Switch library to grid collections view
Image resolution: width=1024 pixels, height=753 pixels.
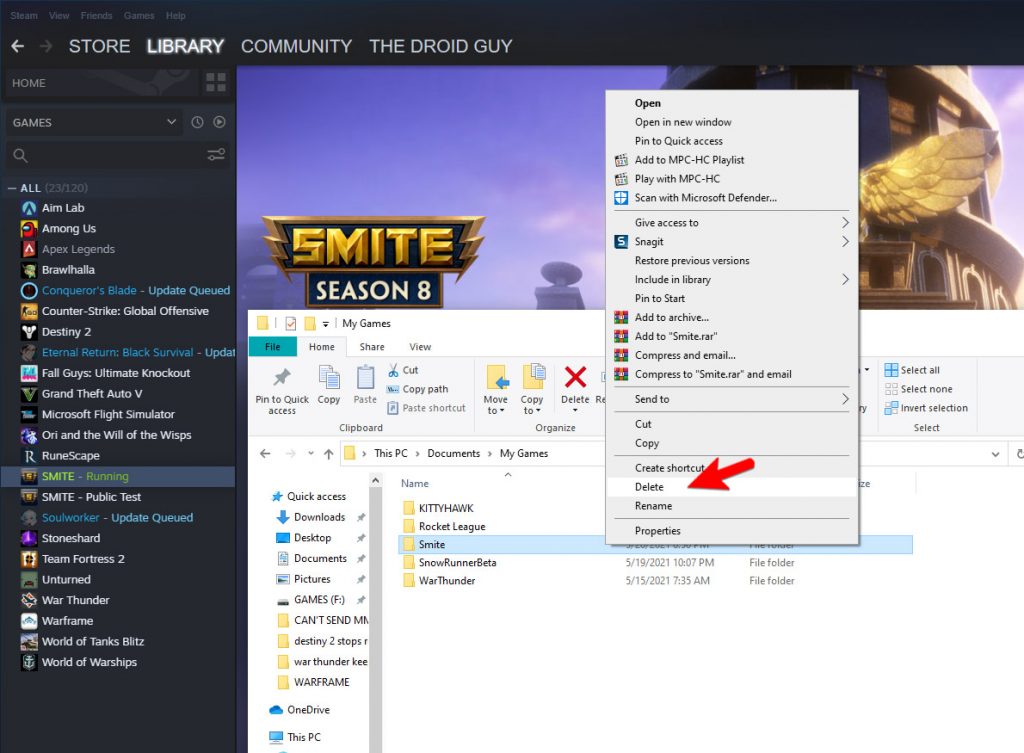pos(216,82)
